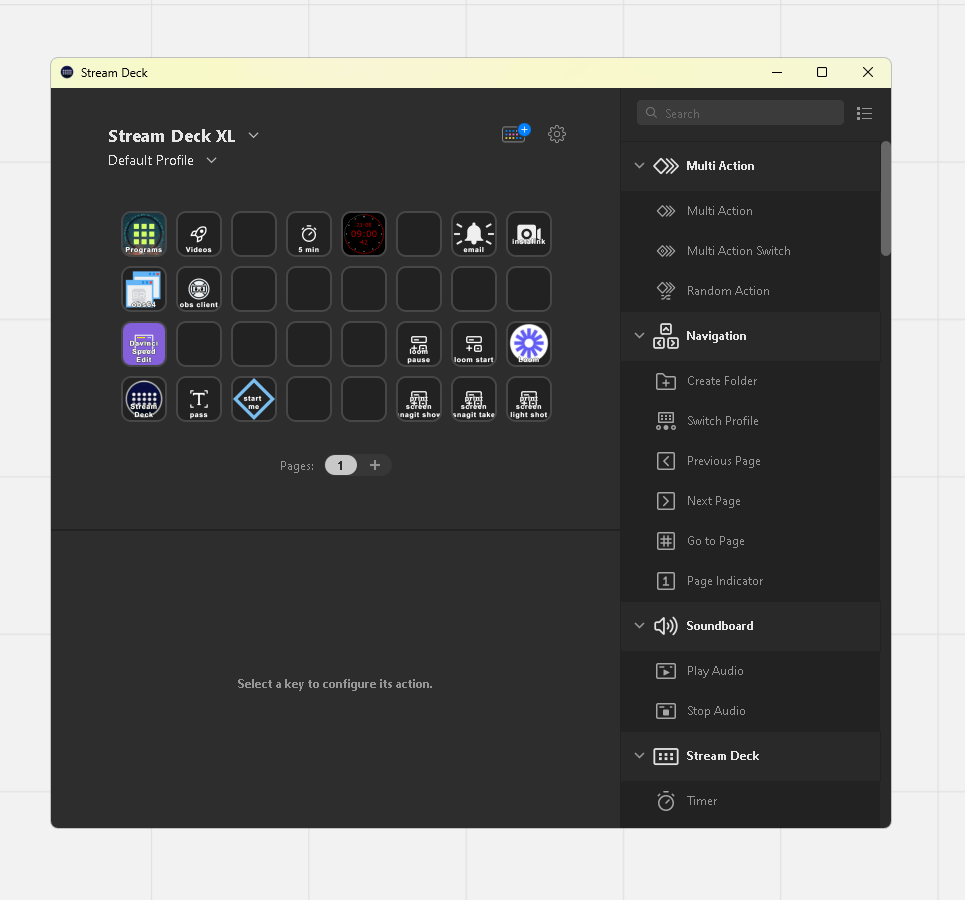Maximize the Stream Deck window
The width and height of the screenshot is (965, 900).
pos(822,73)
